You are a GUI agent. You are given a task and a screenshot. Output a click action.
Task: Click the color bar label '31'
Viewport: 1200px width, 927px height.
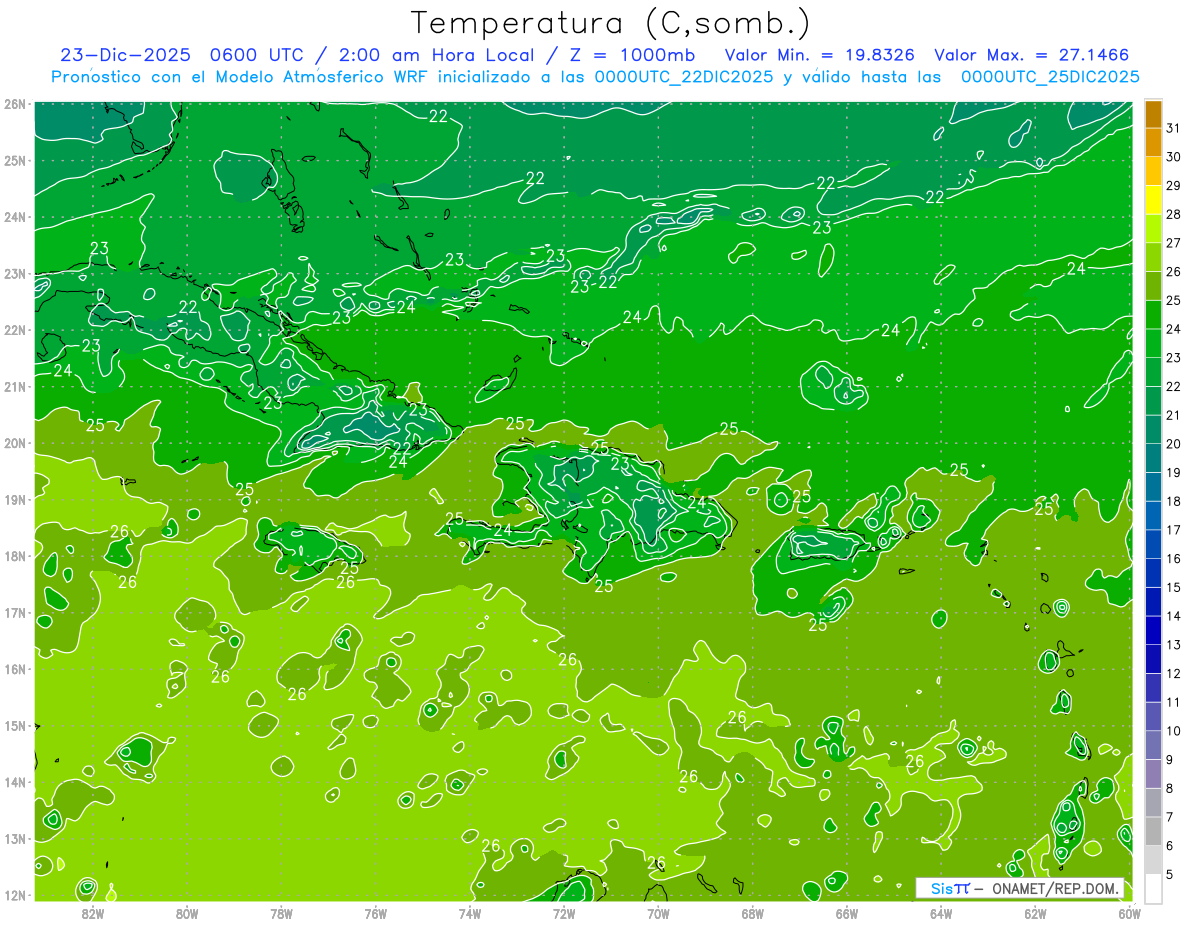pos(1174,128)
